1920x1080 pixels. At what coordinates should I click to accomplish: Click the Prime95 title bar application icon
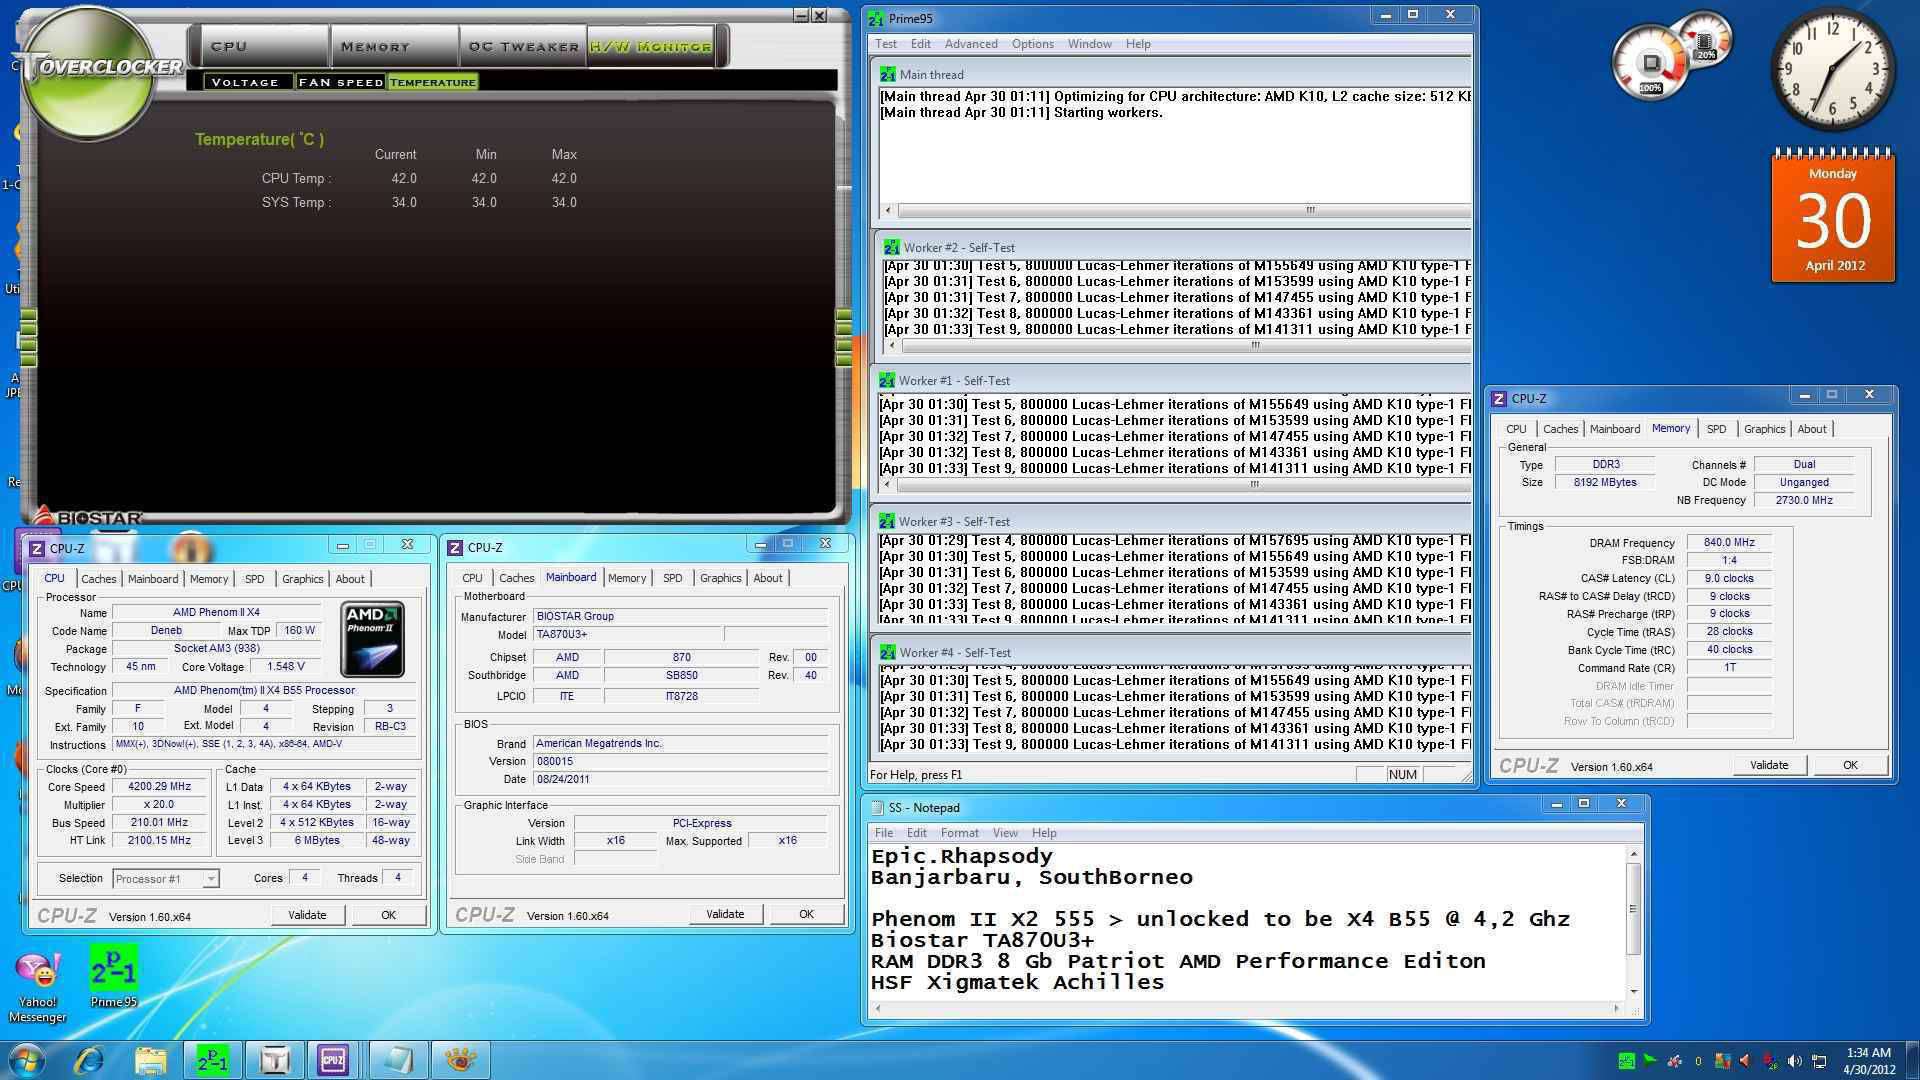(x=876, y=18)
